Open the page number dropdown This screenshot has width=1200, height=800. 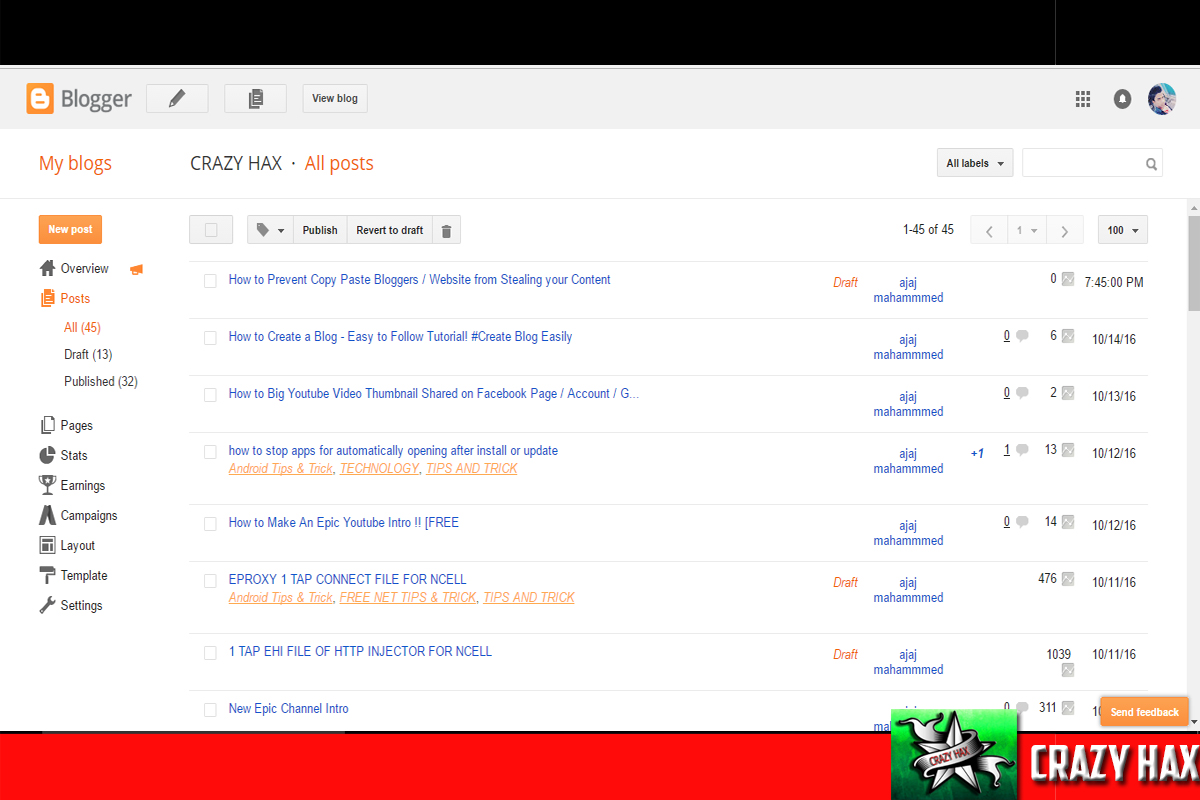pyautogui.click(x=1027, y=230)
